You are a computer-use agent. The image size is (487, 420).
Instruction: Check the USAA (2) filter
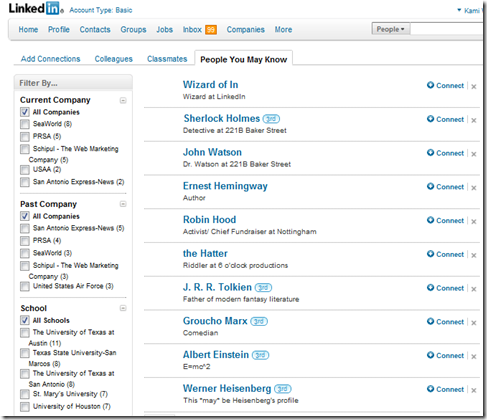click(x=25, y=170)
